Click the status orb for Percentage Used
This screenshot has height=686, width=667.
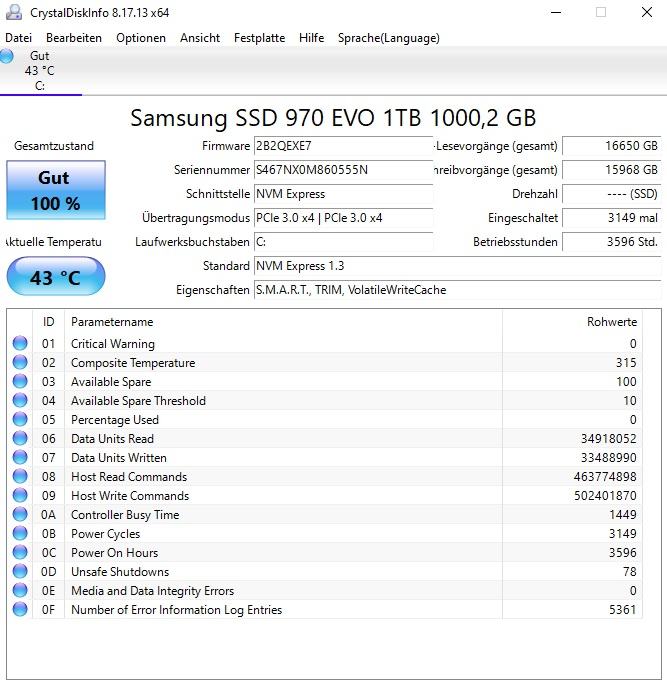20,420
